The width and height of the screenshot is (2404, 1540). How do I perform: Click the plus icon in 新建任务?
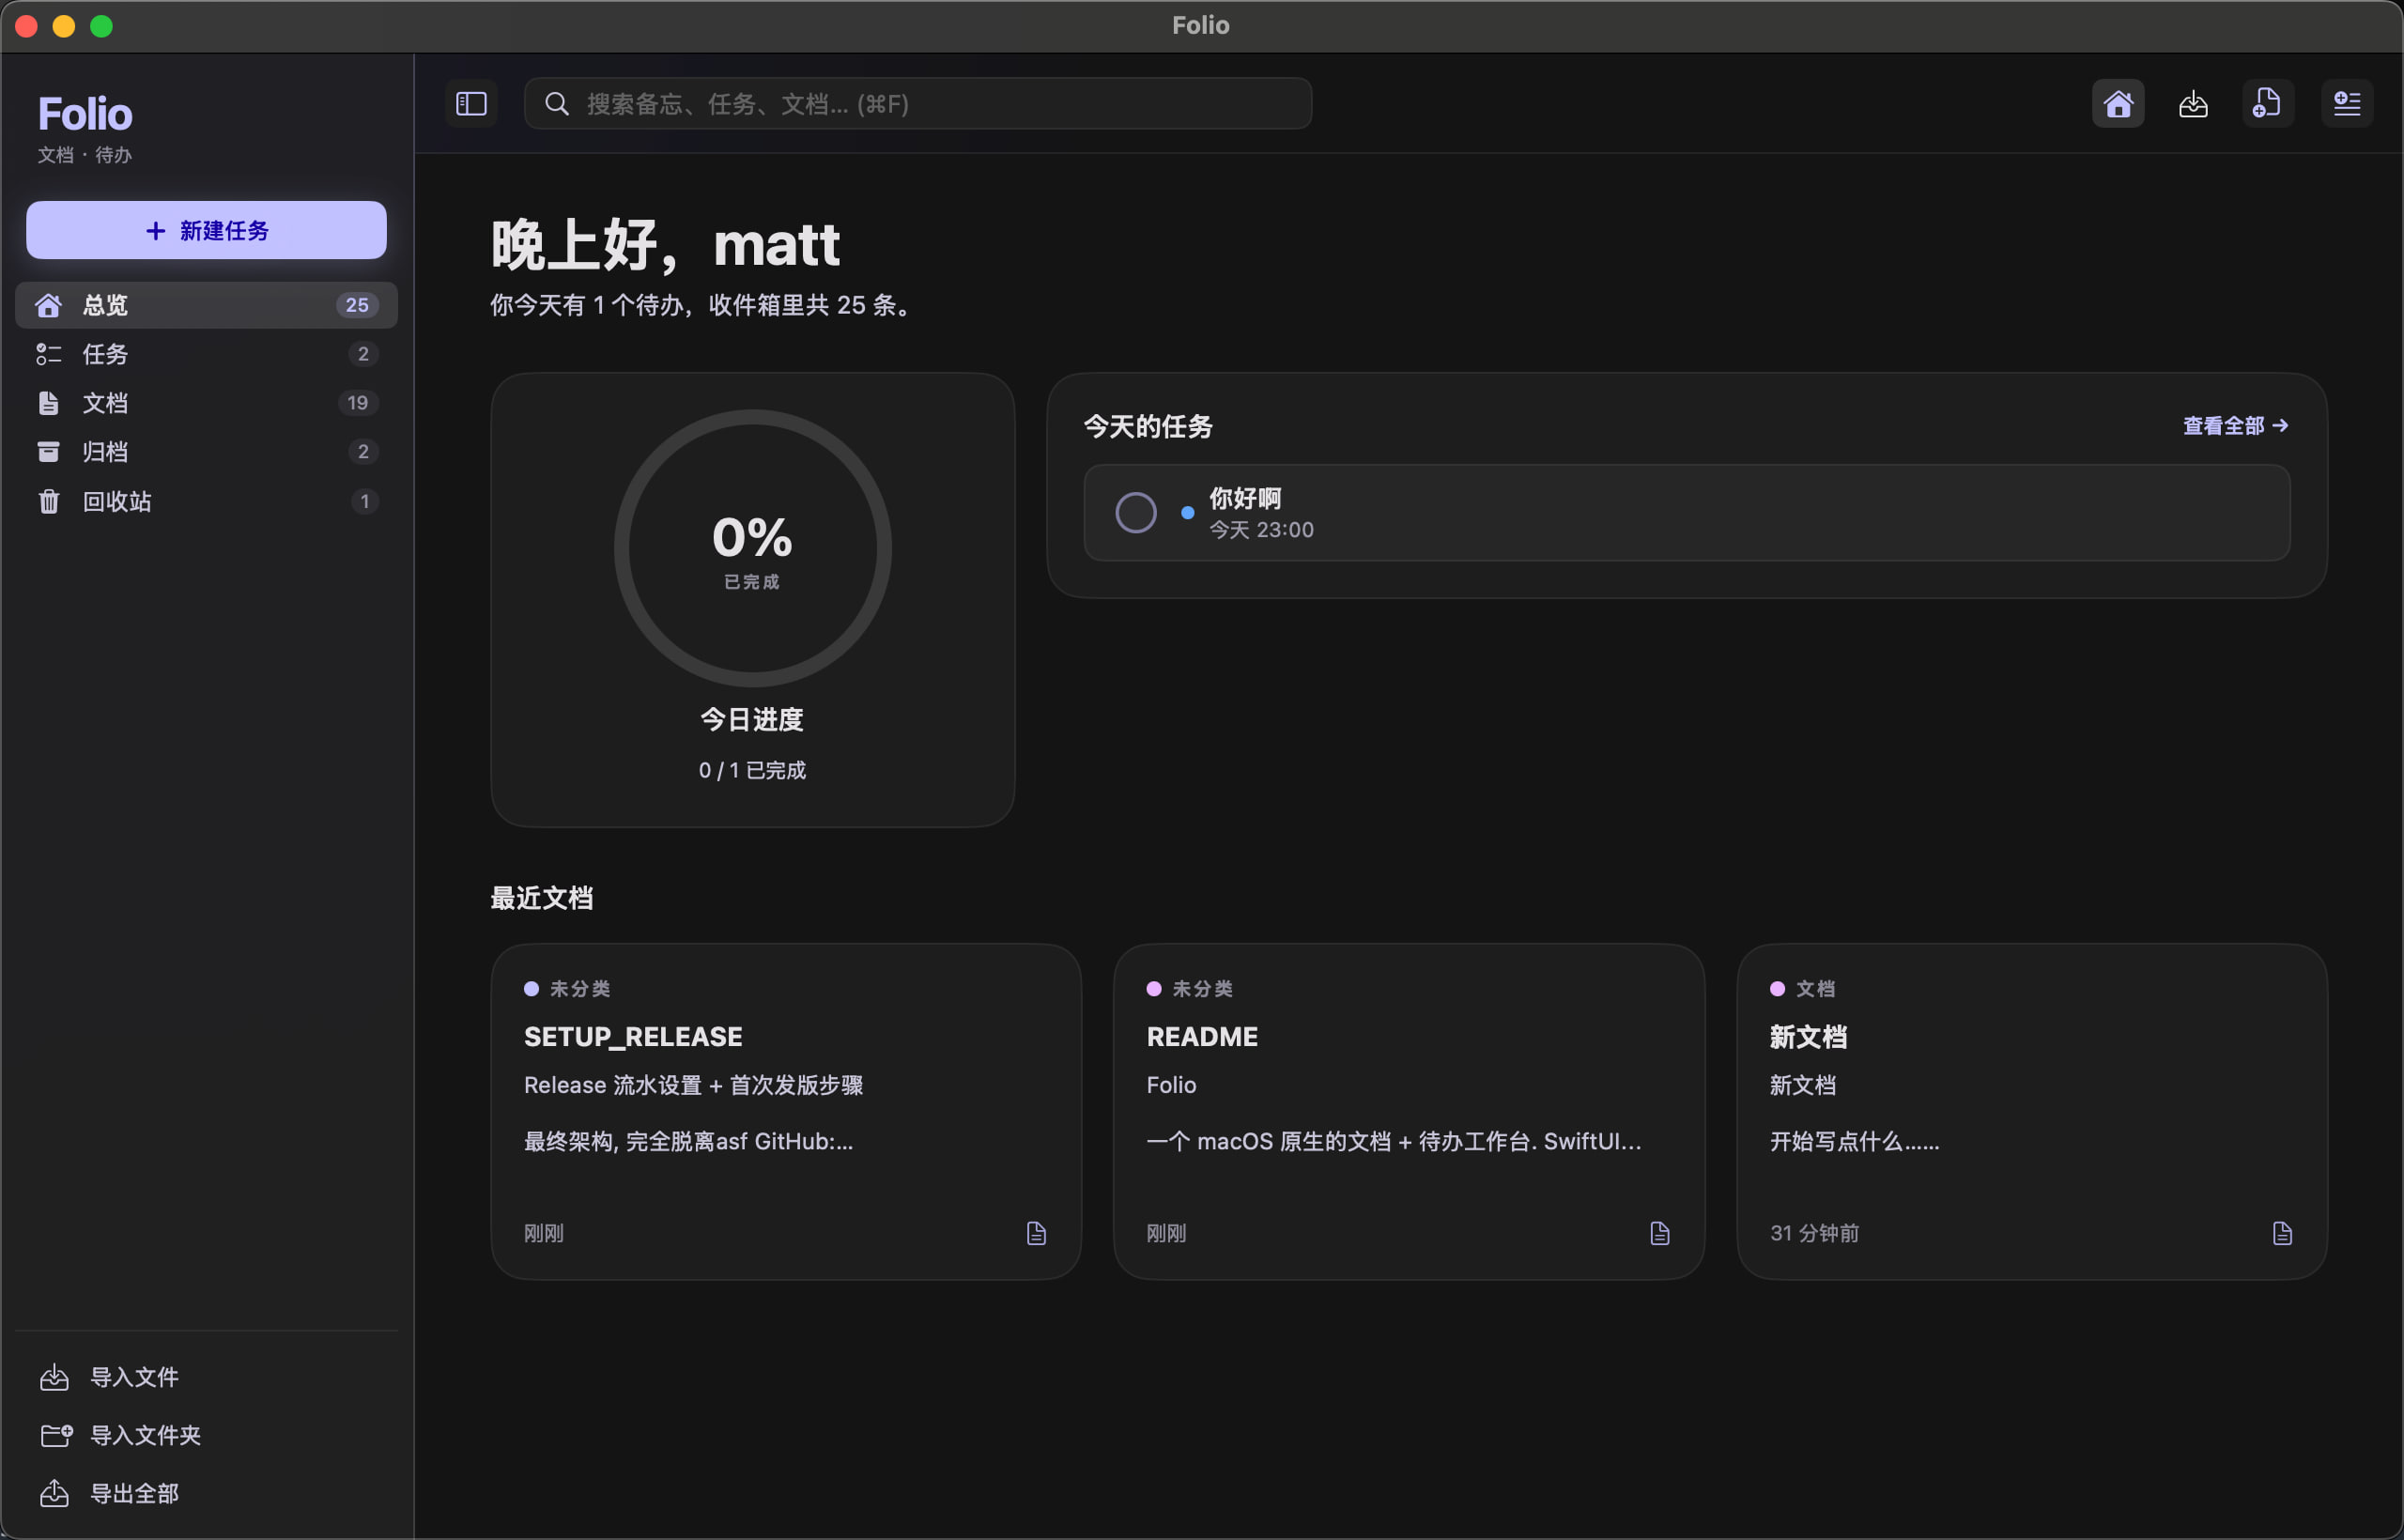155,231
